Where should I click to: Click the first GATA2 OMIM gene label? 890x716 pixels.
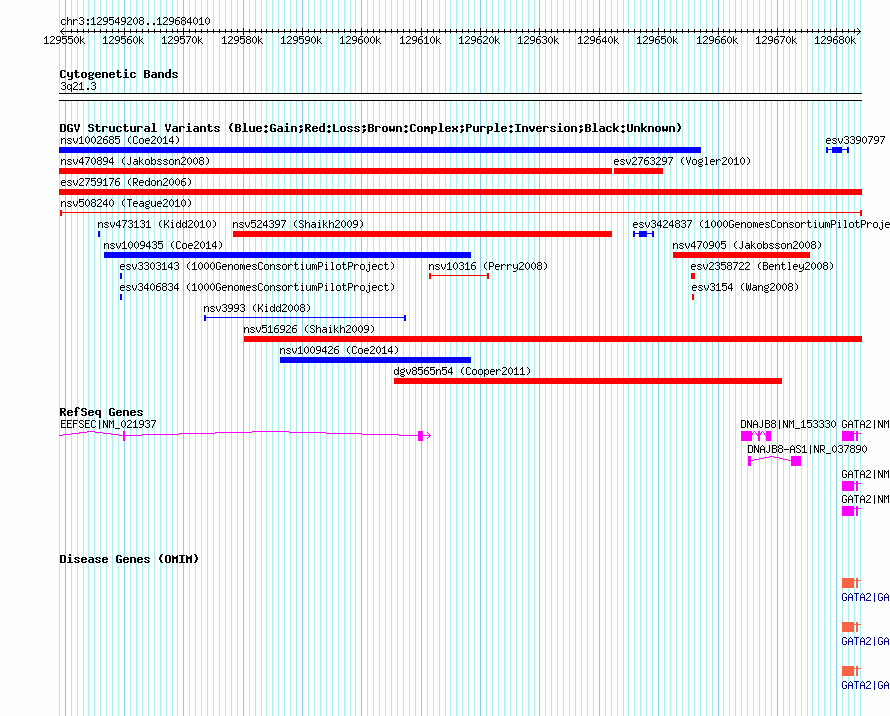(x=865, y=597)
